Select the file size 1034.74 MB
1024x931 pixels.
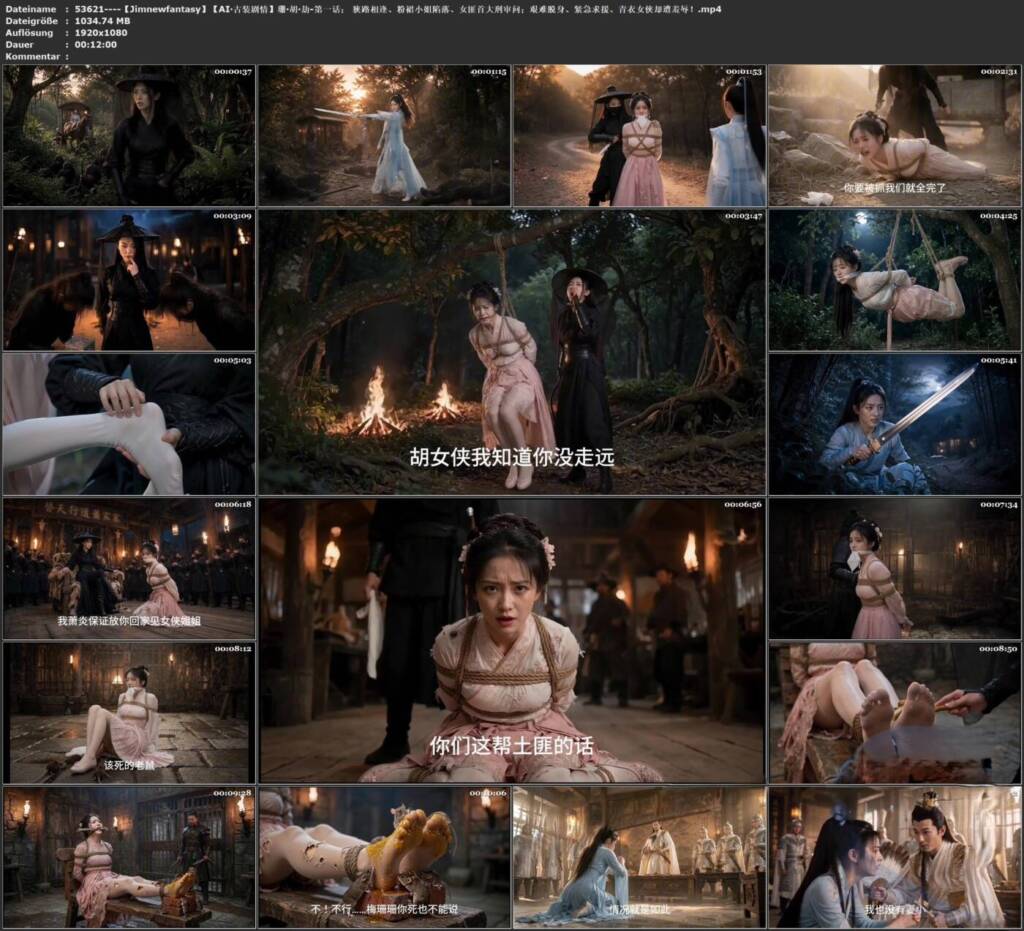103,21
